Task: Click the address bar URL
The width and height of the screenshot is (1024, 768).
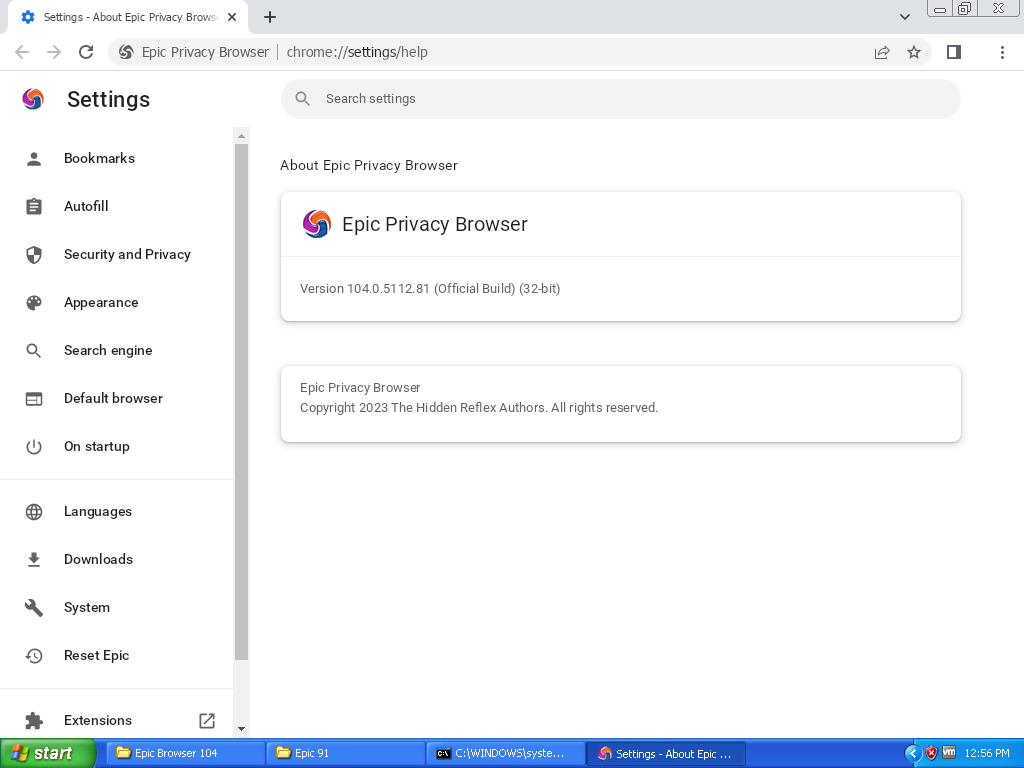Action: click(x=357, y=52)
